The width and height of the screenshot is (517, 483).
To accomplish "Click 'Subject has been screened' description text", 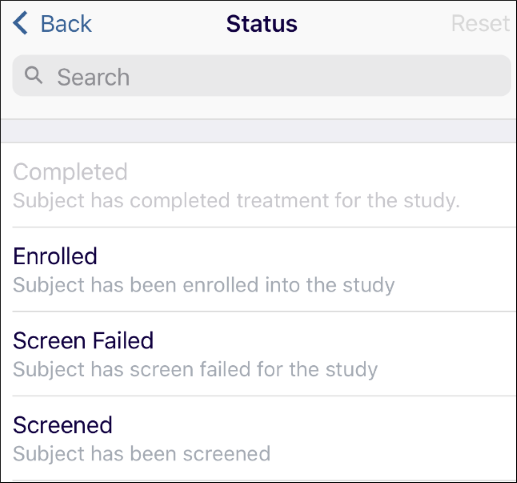I will click(x=142, y=454).
